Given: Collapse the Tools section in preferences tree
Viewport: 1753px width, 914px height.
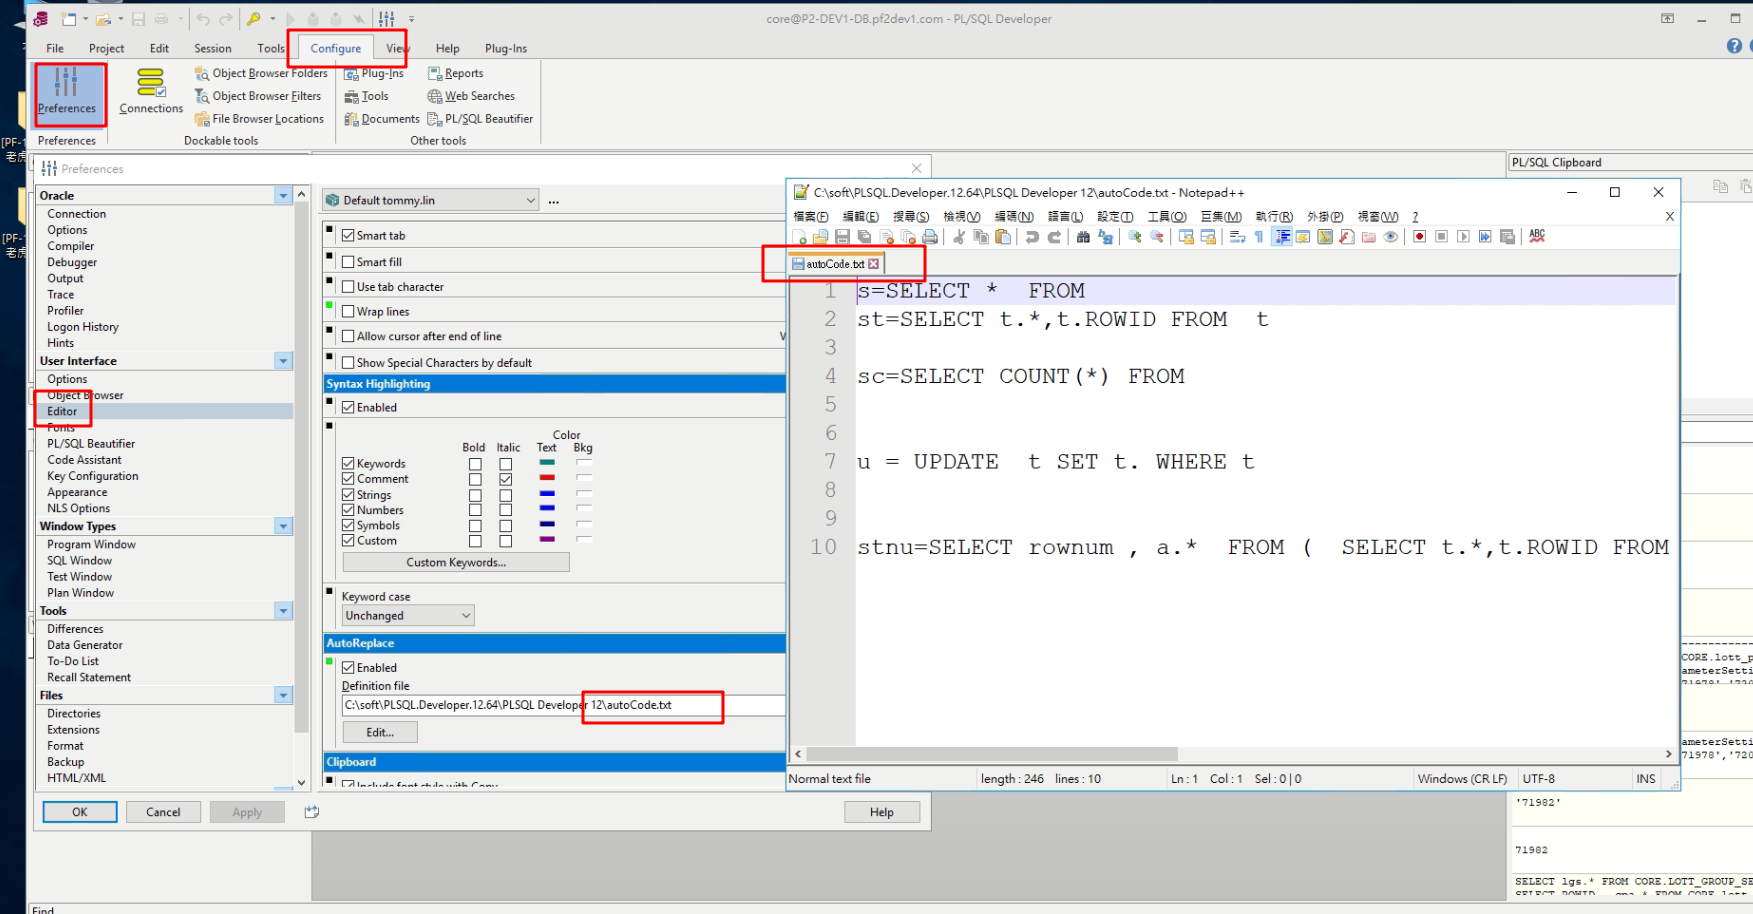Looking at the screenshot, I should coord(283,611).
